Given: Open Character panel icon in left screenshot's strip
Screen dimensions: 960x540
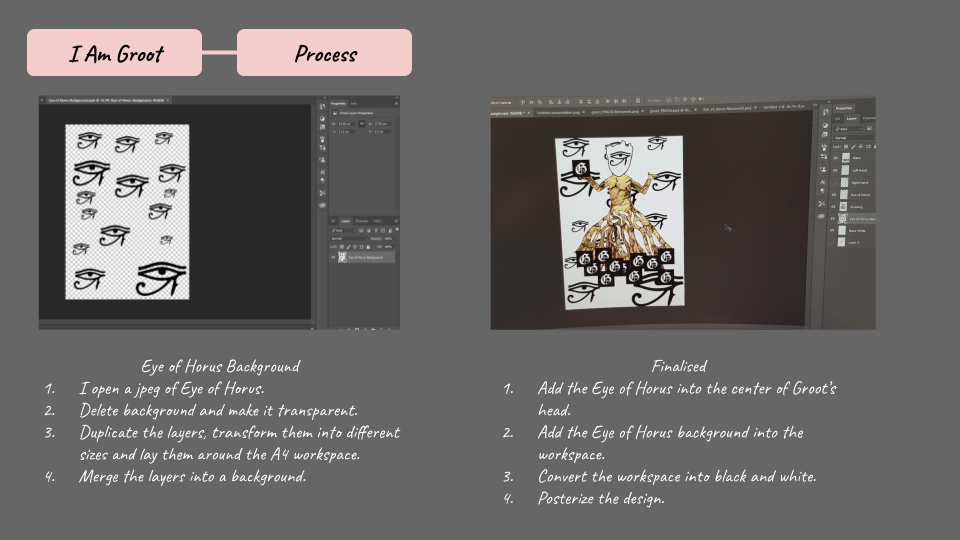Looking at the screenshot, I should pyautogui.click(x=323, y=172).
